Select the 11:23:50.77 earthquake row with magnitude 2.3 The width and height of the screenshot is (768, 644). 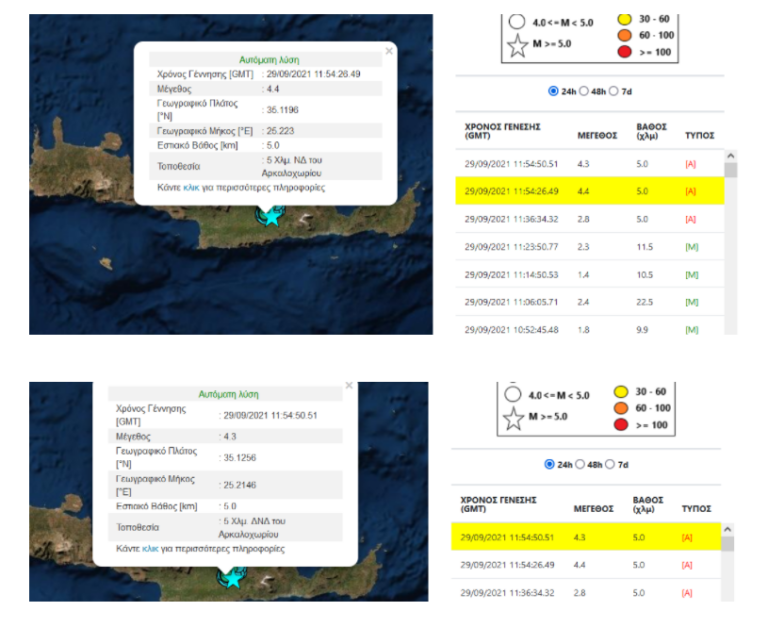[510, 247]
